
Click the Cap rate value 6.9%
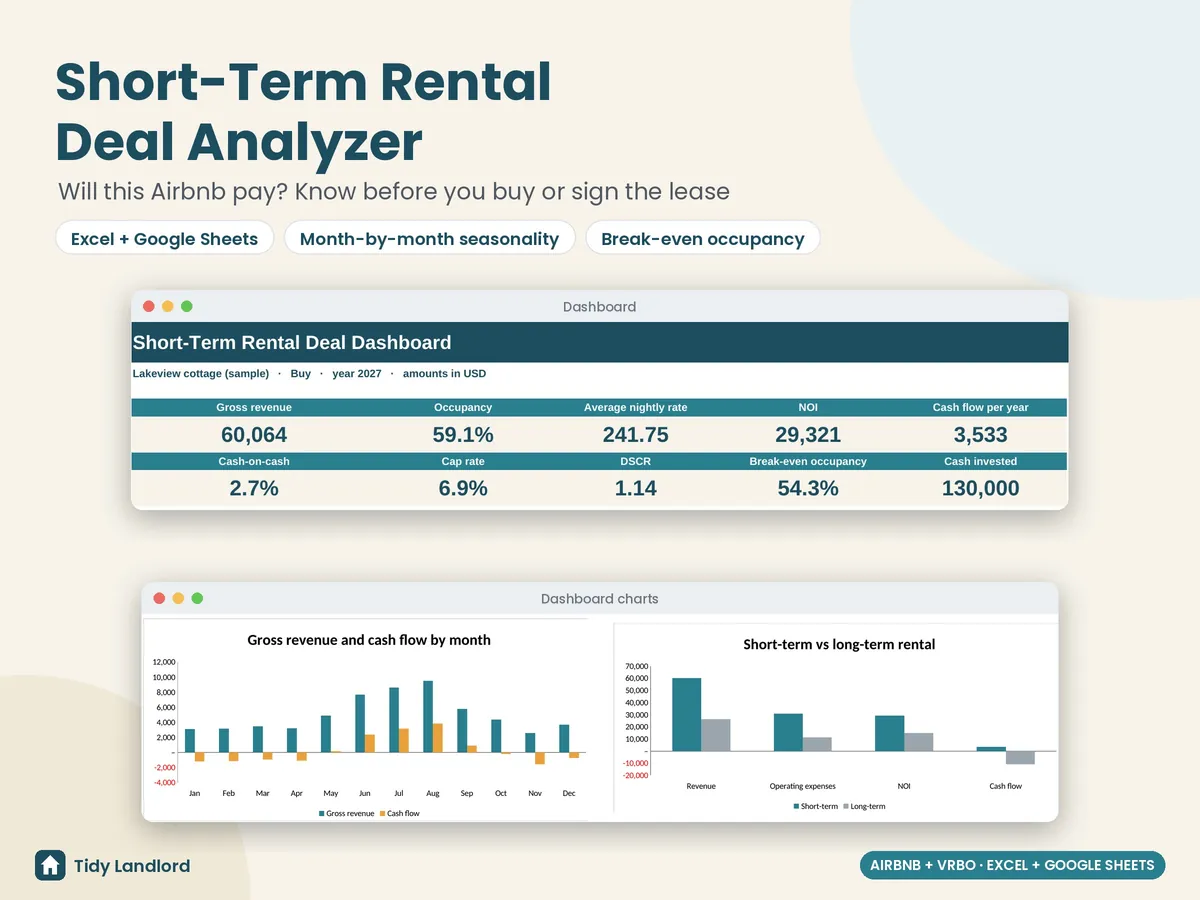[463, 488]
